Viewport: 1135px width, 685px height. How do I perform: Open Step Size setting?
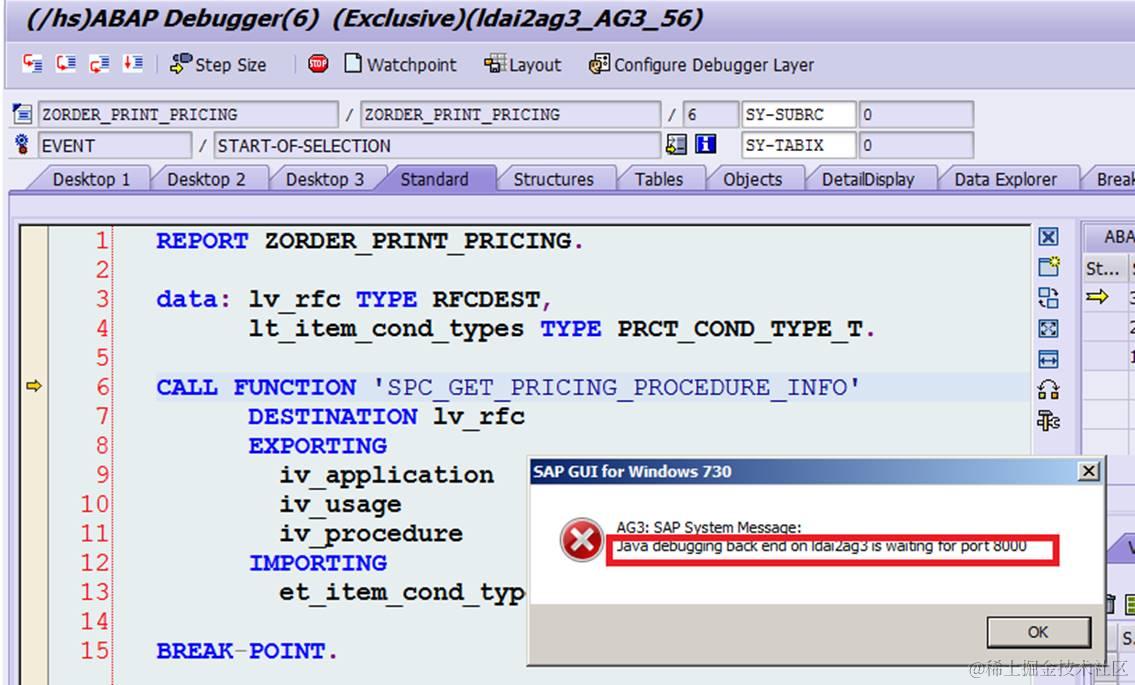[218, 64]
